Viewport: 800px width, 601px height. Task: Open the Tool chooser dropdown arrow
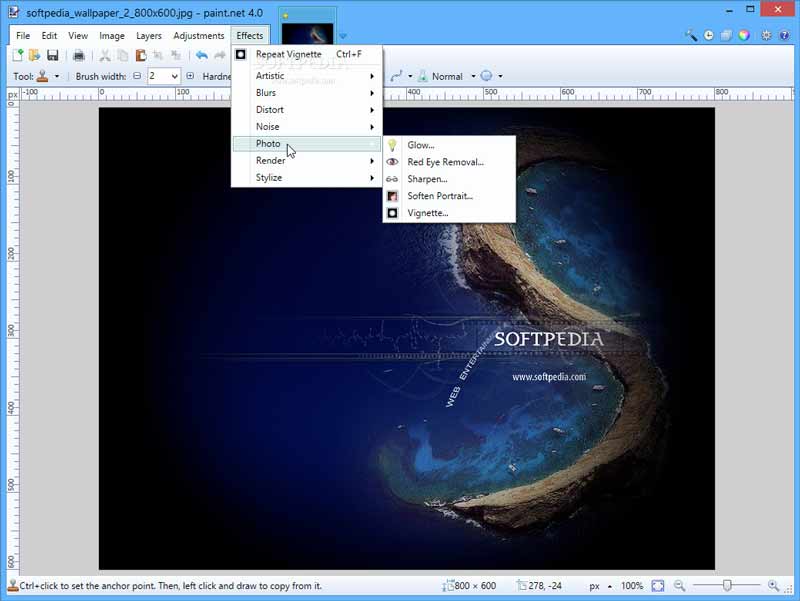(57, 77)
